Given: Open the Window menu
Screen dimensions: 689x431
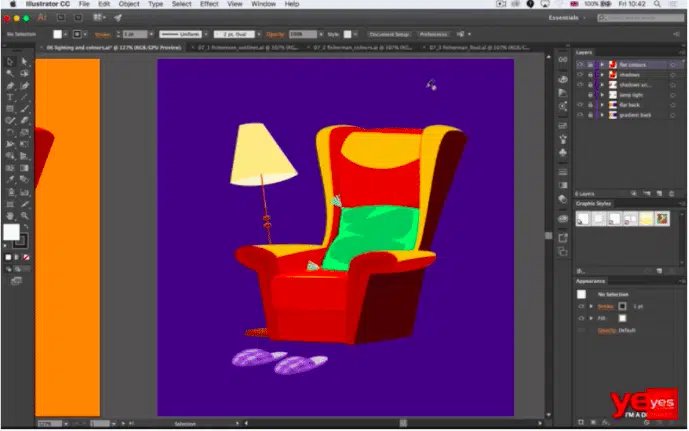Looking at the screenshot, I should [263, 4].
